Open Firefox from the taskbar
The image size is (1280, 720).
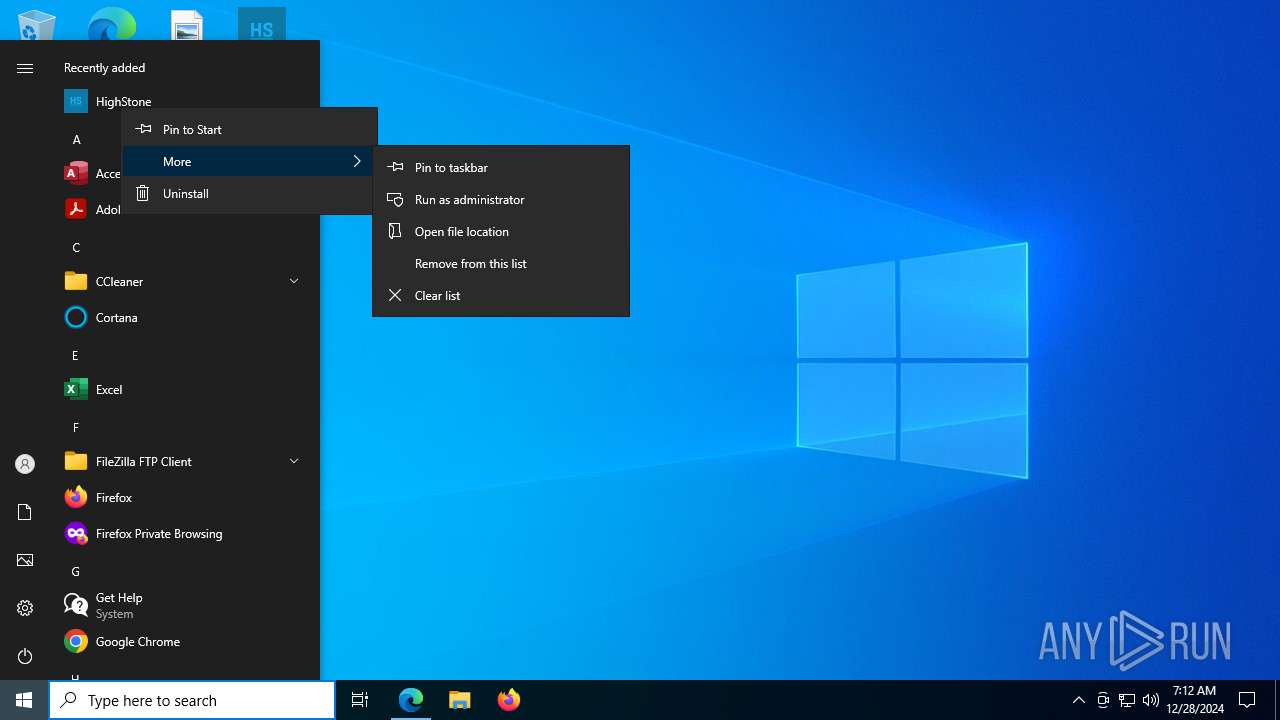509,700
